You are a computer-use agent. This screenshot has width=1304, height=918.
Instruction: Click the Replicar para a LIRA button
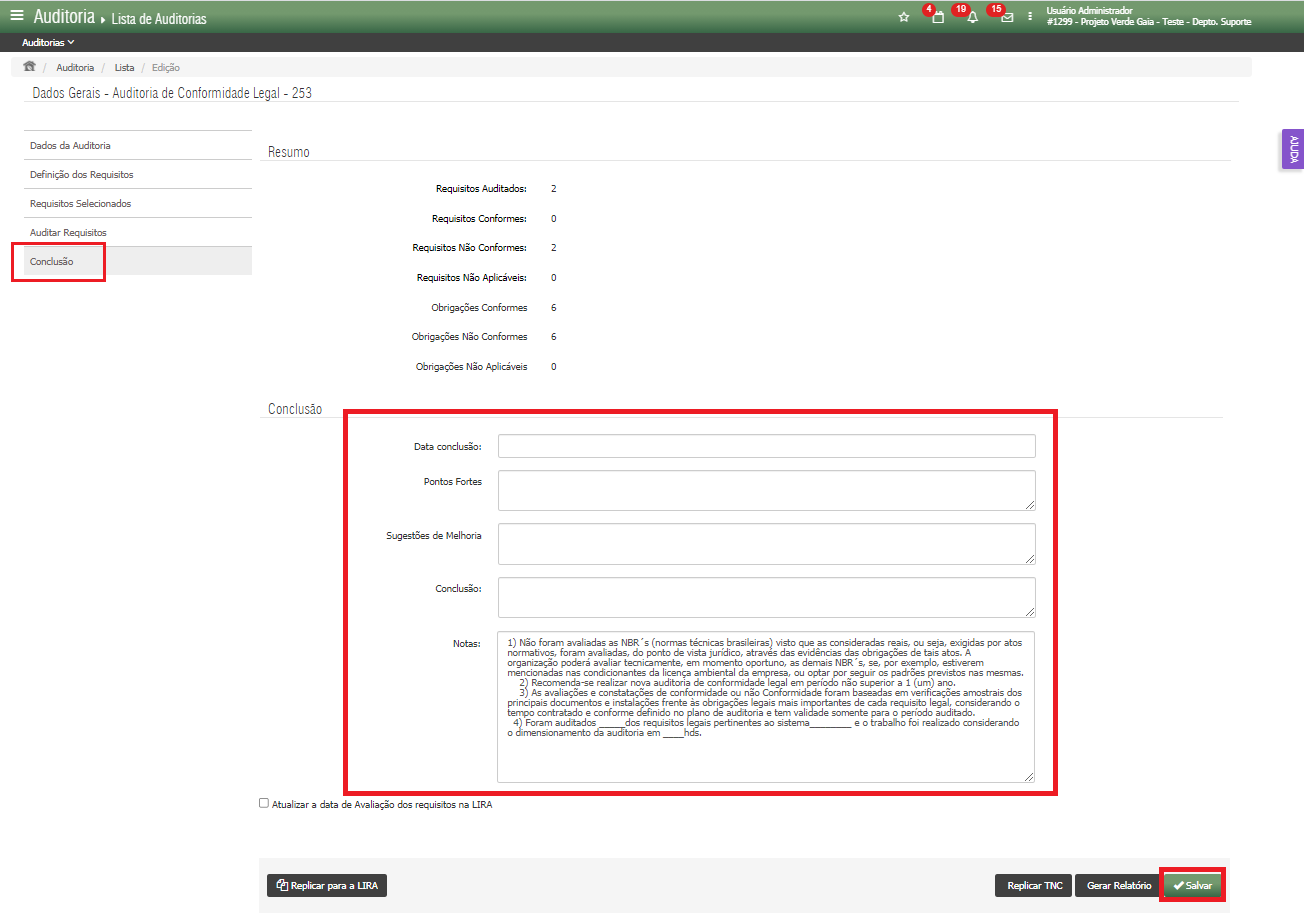[326, 885]
